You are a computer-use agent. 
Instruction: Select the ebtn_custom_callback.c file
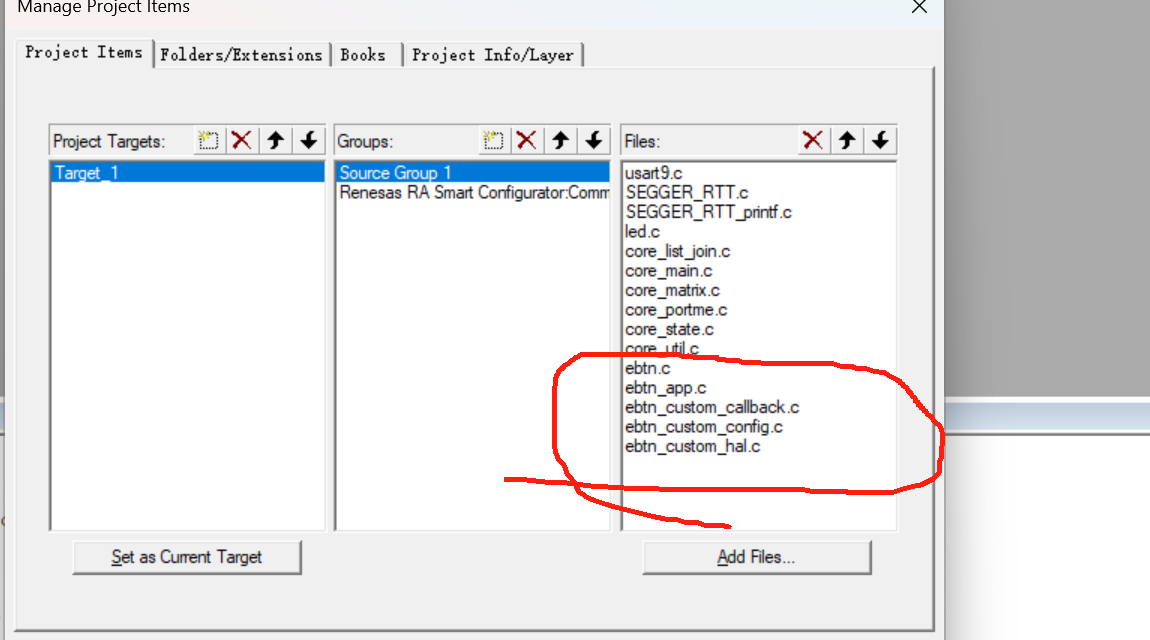pyautogui.click(x=712, y=407)
